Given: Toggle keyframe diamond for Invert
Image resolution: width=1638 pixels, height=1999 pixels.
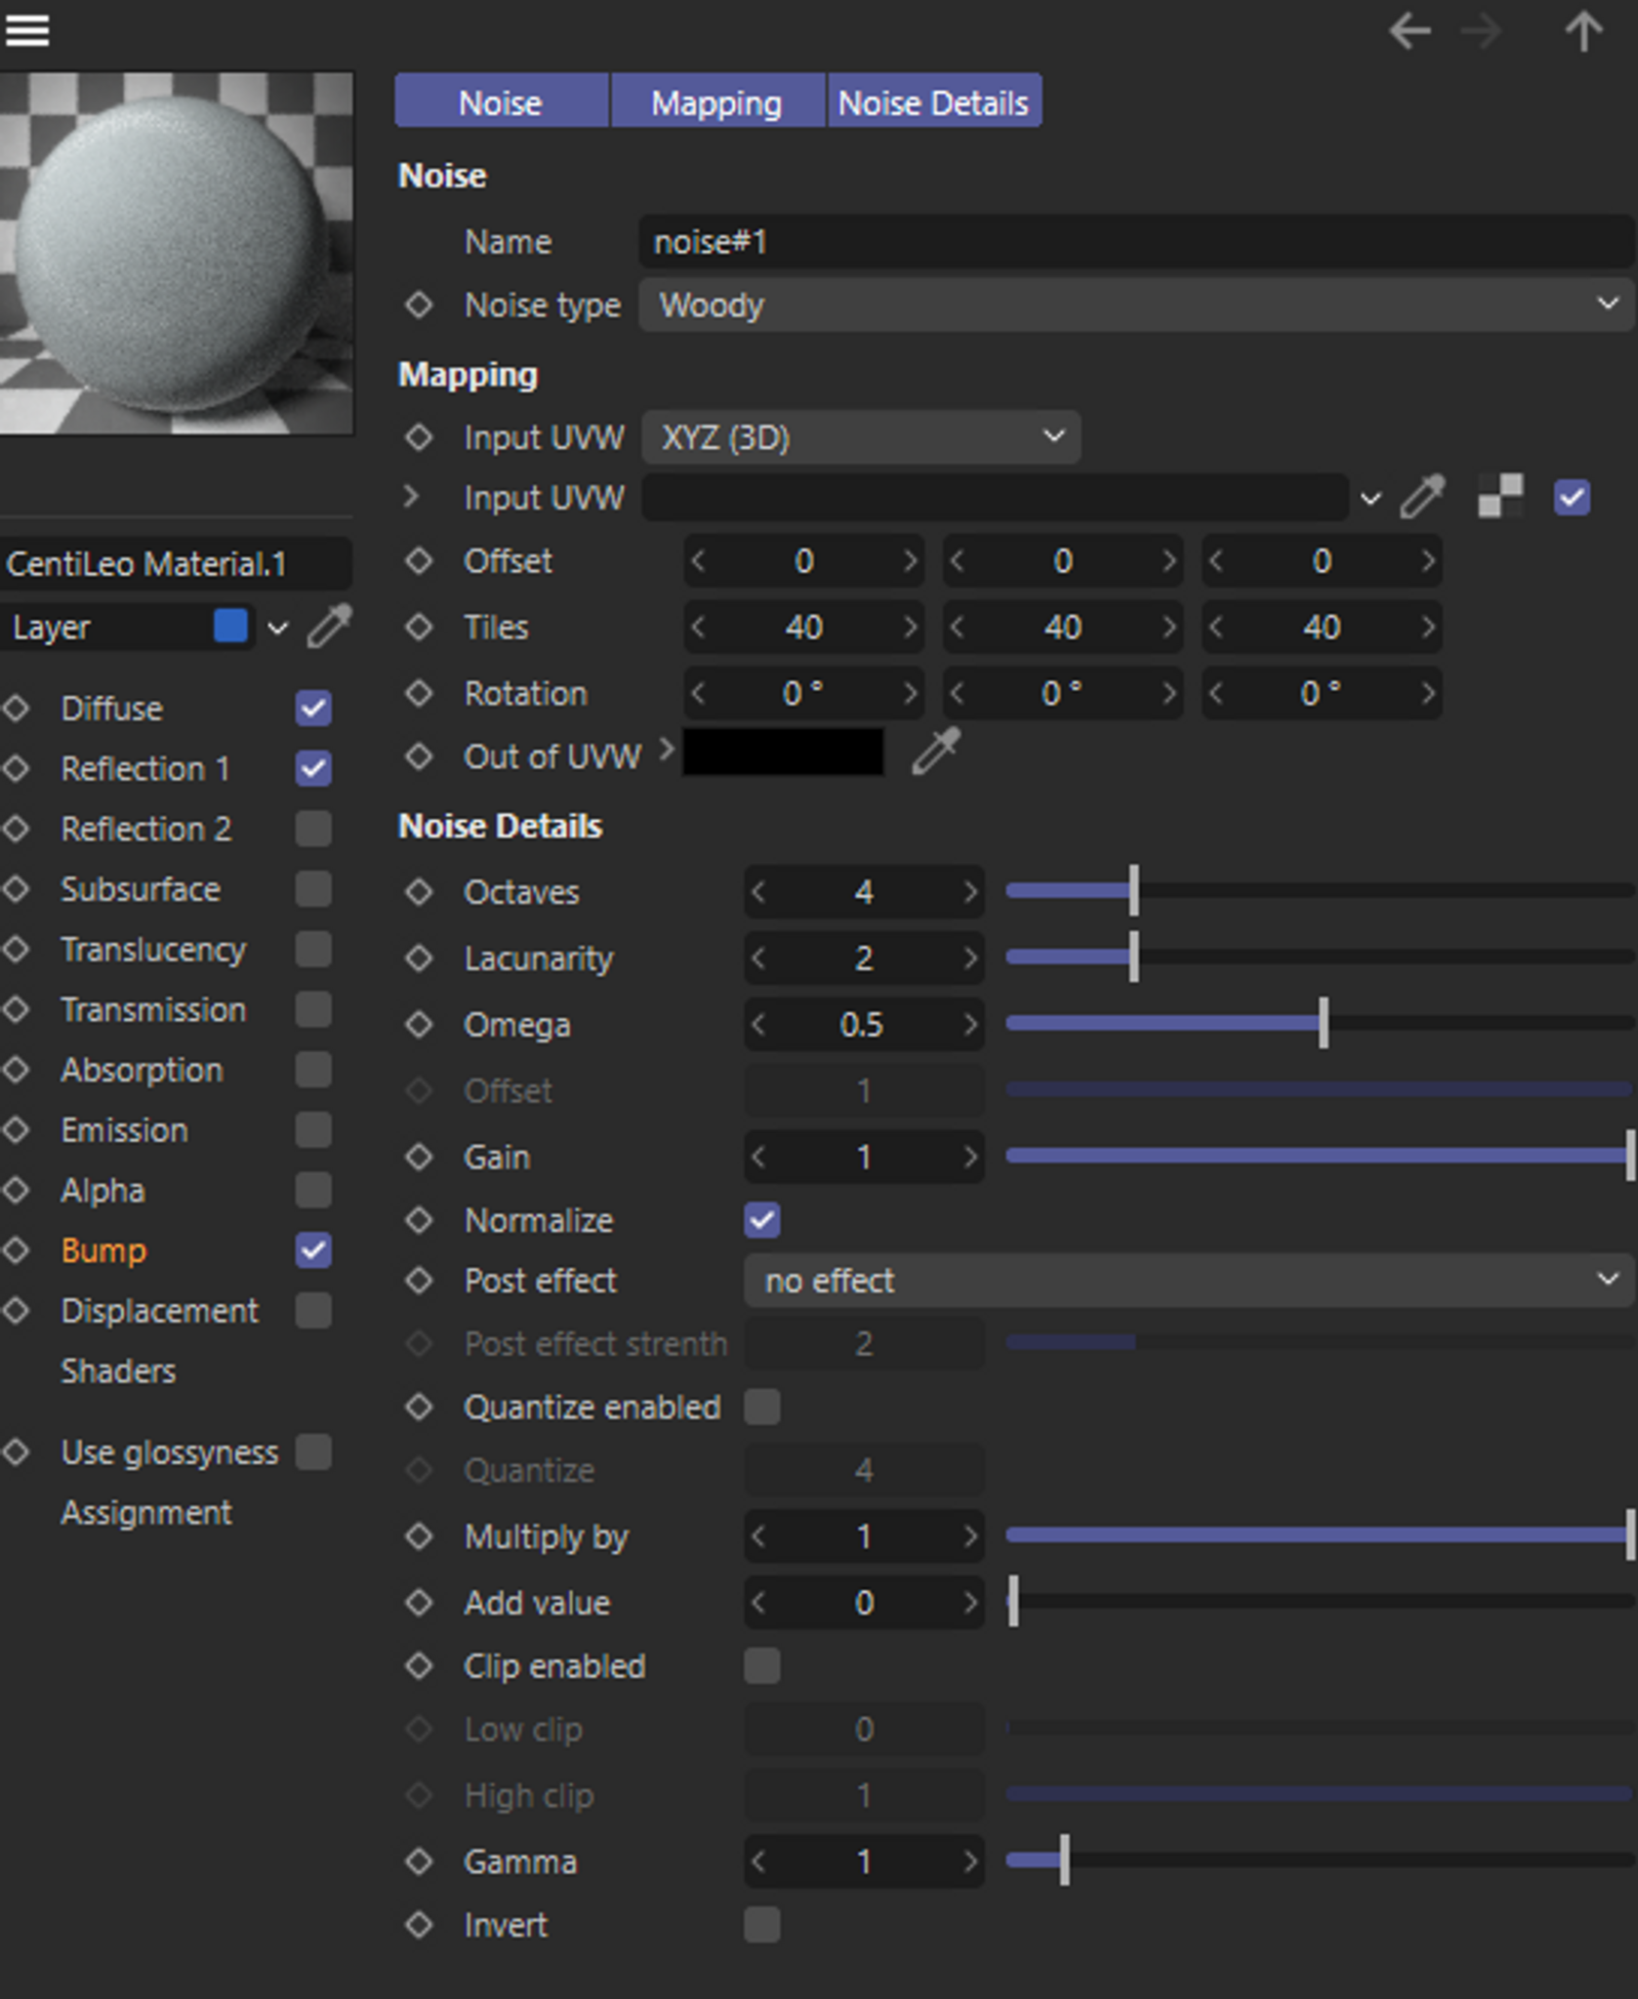Looking at the screenshot, I should tap(419, 1925).
